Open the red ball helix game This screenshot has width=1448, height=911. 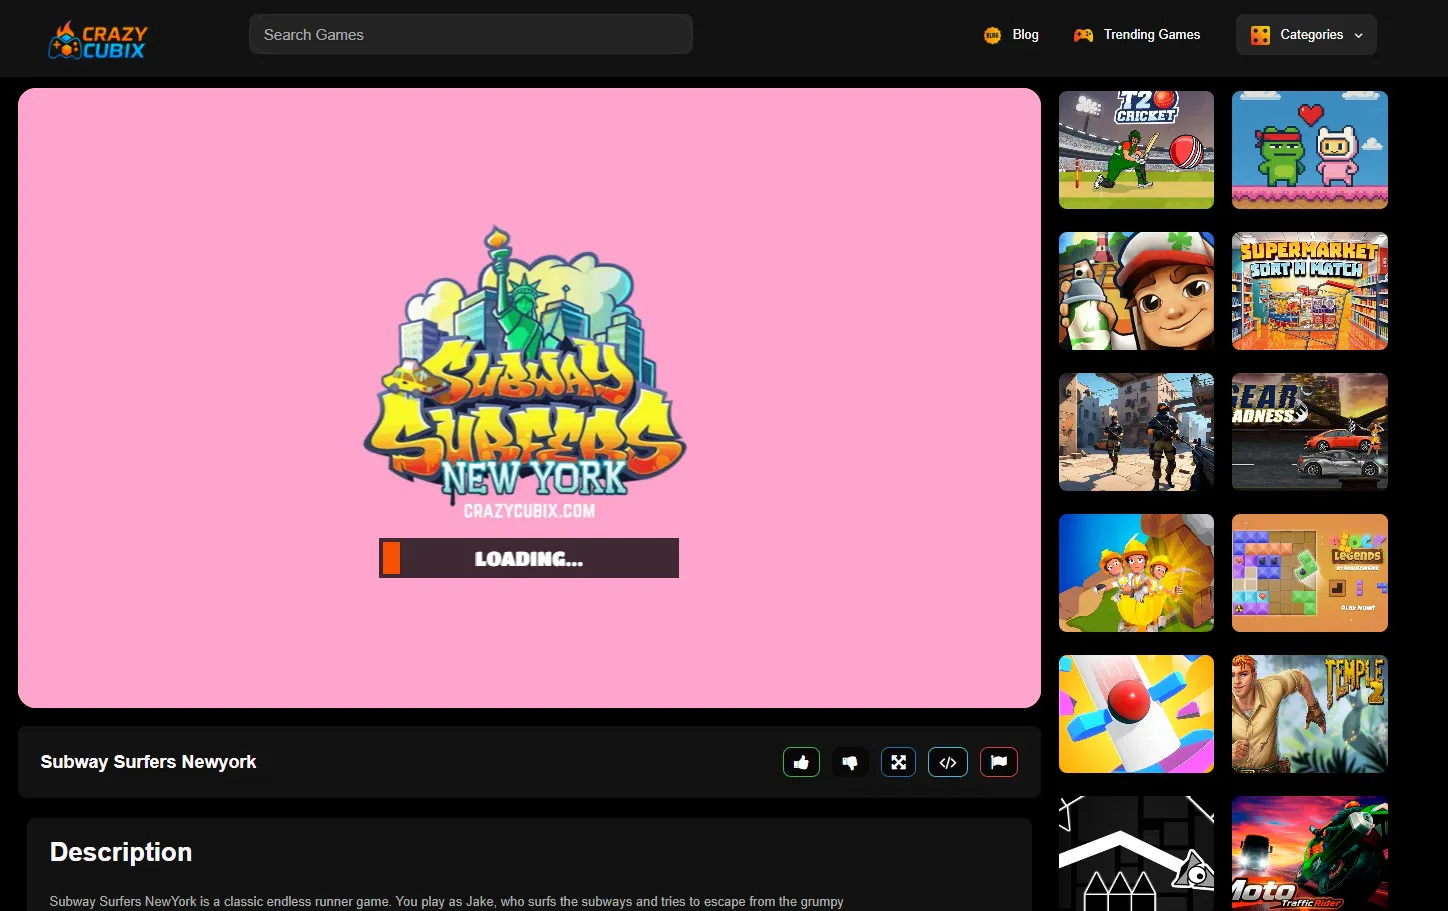coord(1136,714)
